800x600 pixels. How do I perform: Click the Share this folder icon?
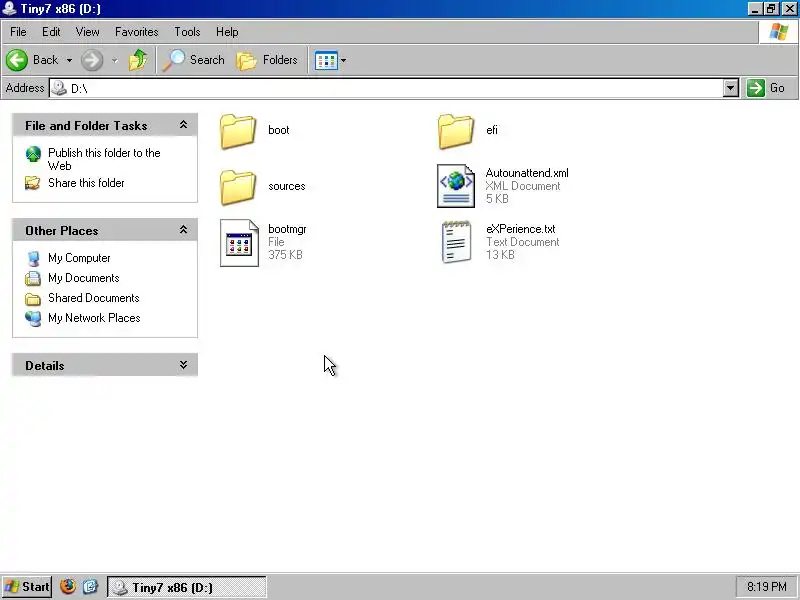pos(33,183)
